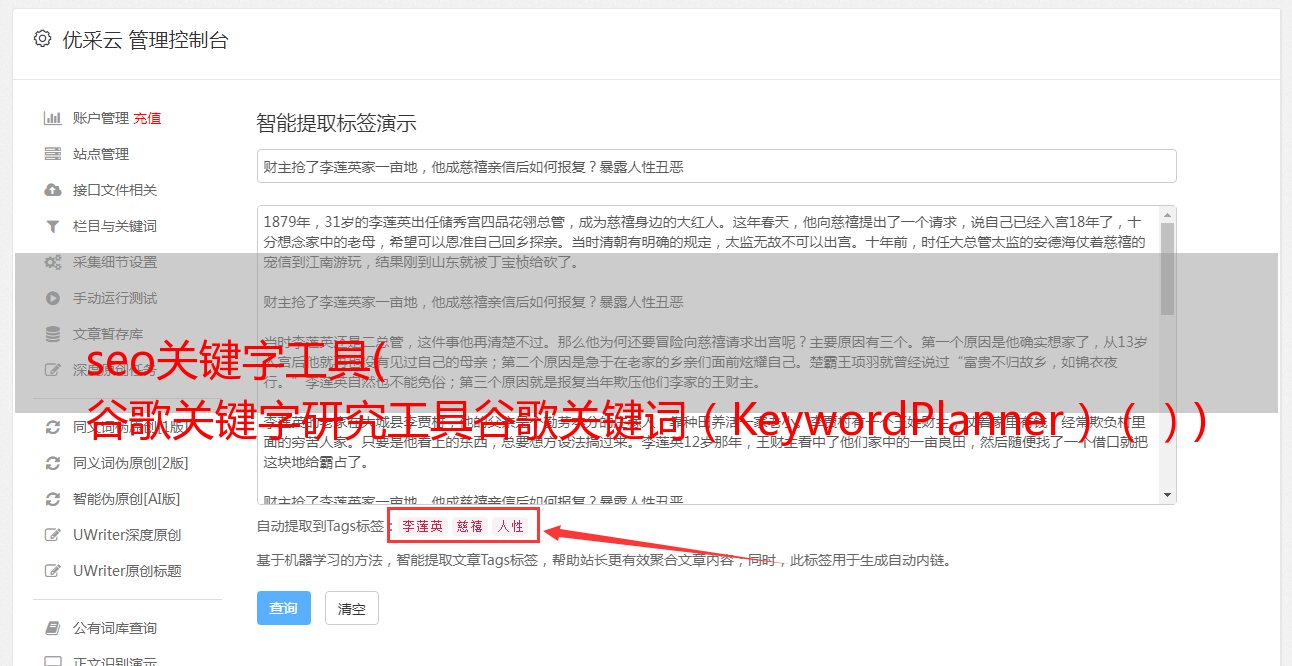The height and width of the screenshot is (666, 1292).
Task: Focus the article title input field
Action: tap(716, 166)
